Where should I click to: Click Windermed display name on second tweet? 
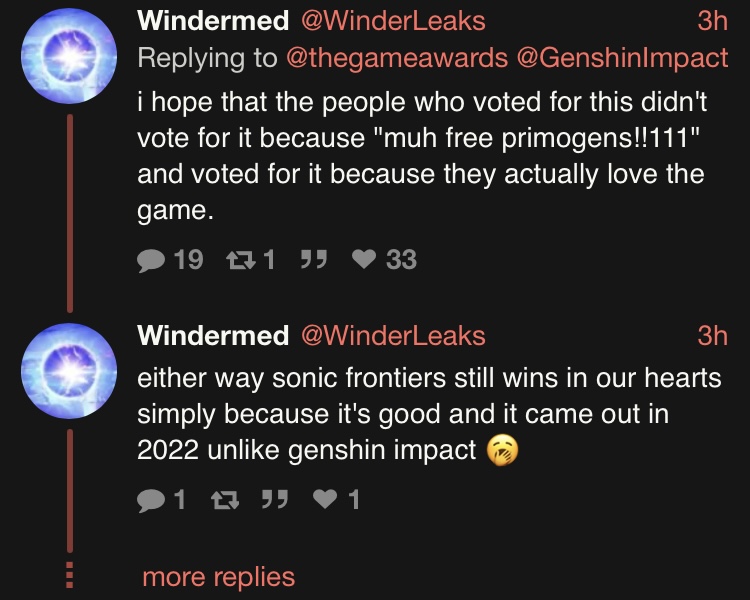click(213, 336)
